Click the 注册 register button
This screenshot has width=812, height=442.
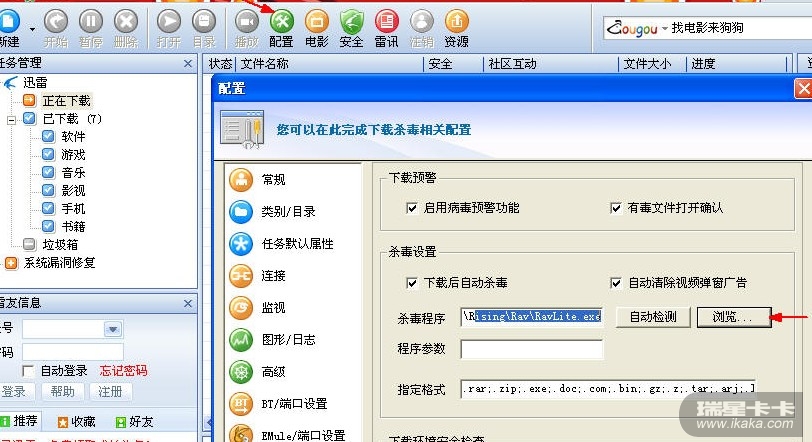(x=111, y=392)
